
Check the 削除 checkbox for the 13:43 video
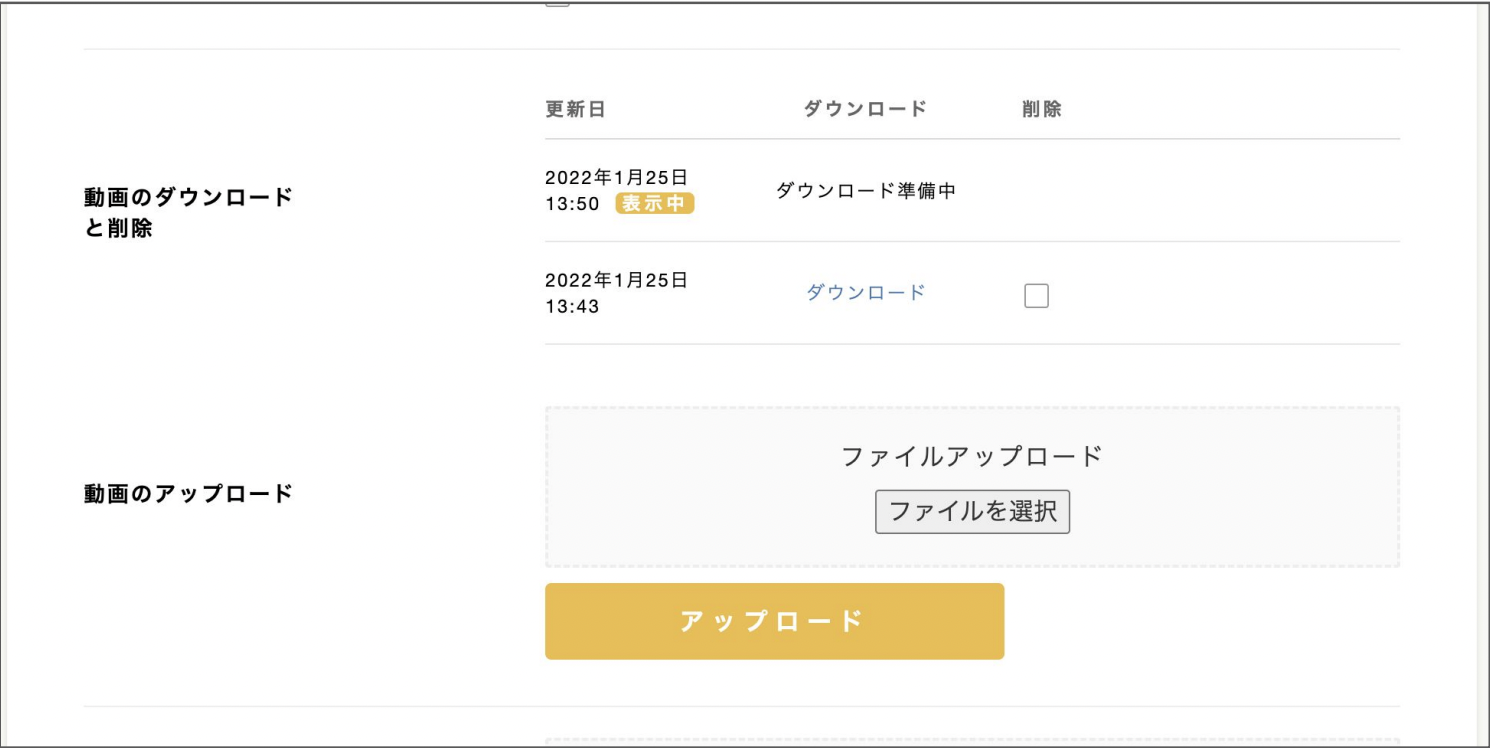click(1036, 296)
